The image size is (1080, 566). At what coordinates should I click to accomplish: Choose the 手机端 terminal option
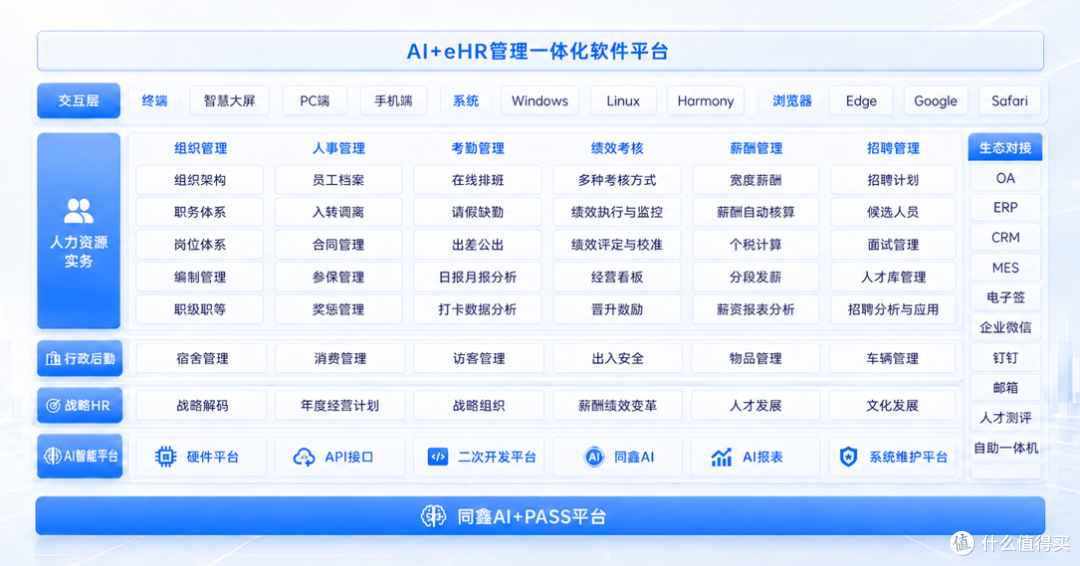coord(393,101)
